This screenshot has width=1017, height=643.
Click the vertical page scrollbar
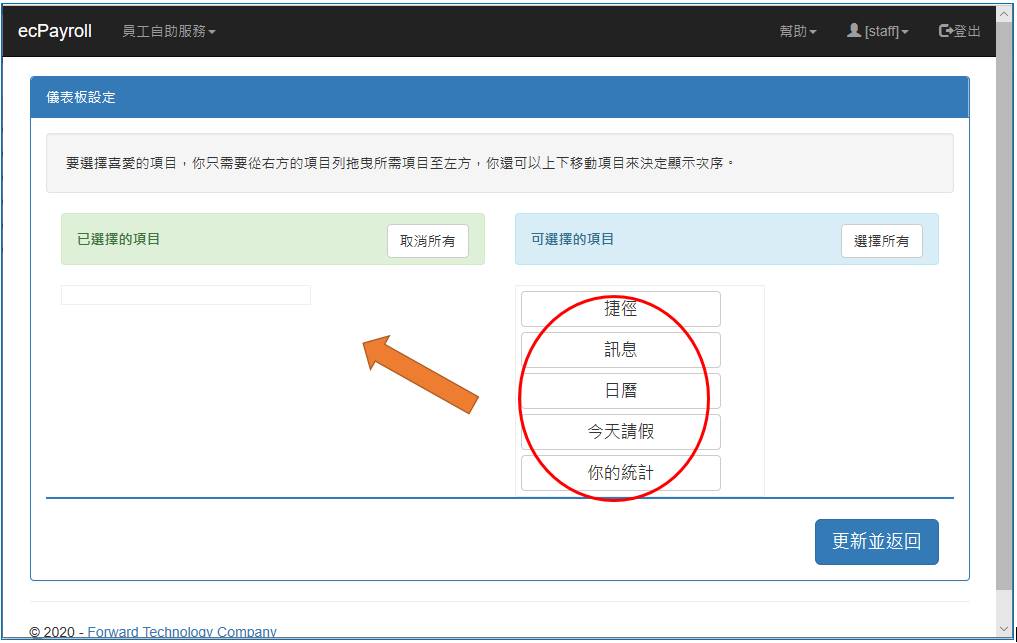click(x=1004, y=300)
